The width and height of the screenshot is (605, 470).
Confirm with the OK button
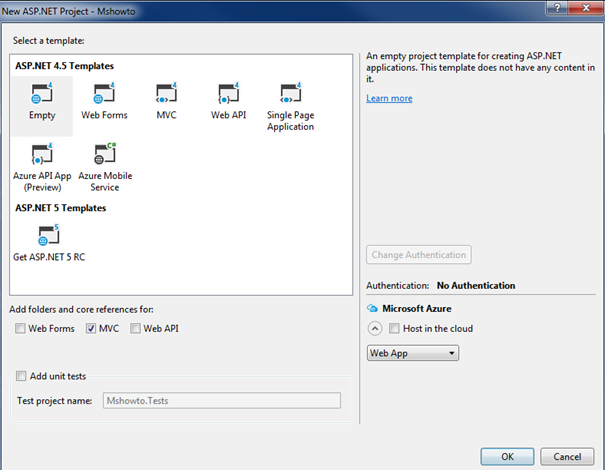(x=507, y=456)
